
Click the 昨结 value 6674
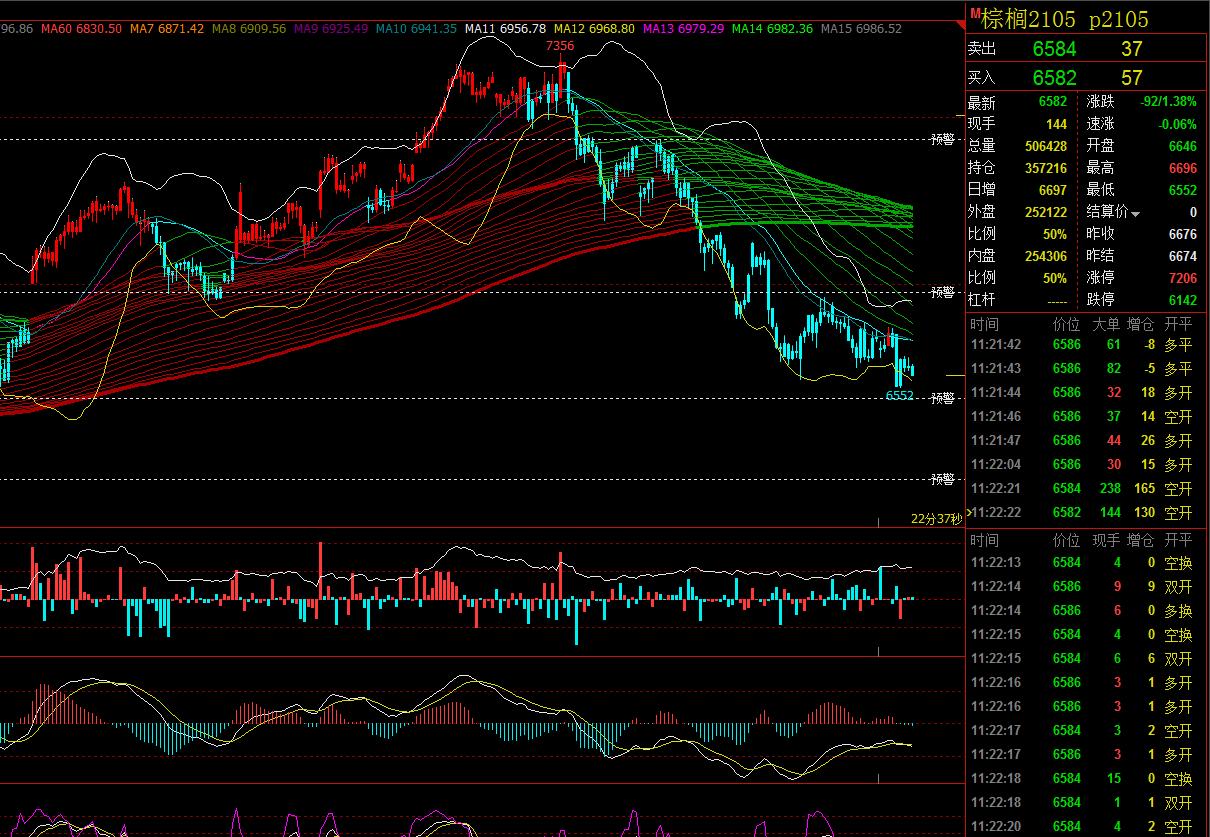tap(1183, 256)
